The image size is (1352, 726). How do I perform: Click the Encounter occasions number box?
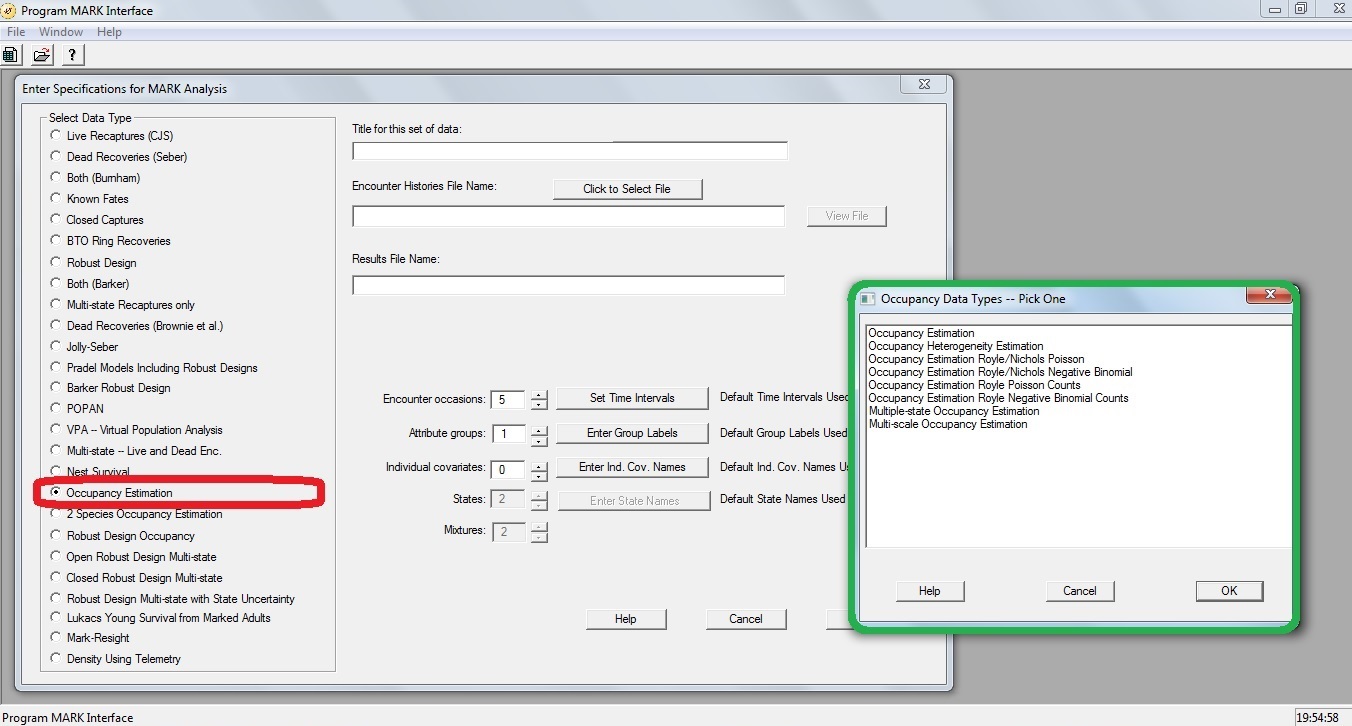point(507,400)
